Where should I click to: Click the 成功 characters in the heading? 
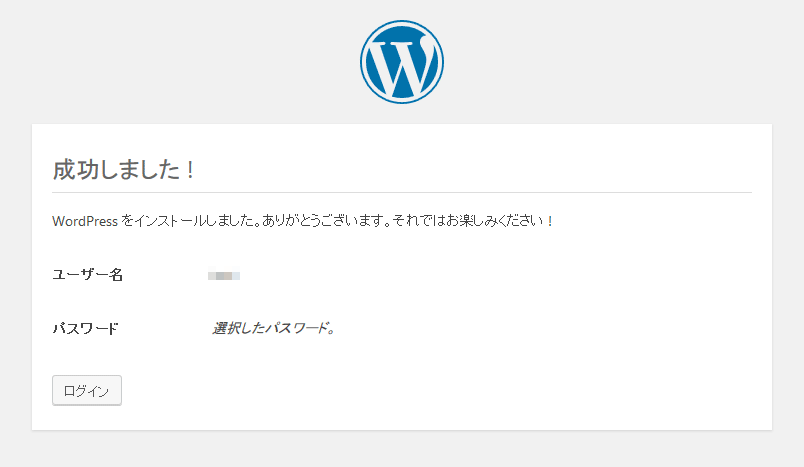point(75,169)
